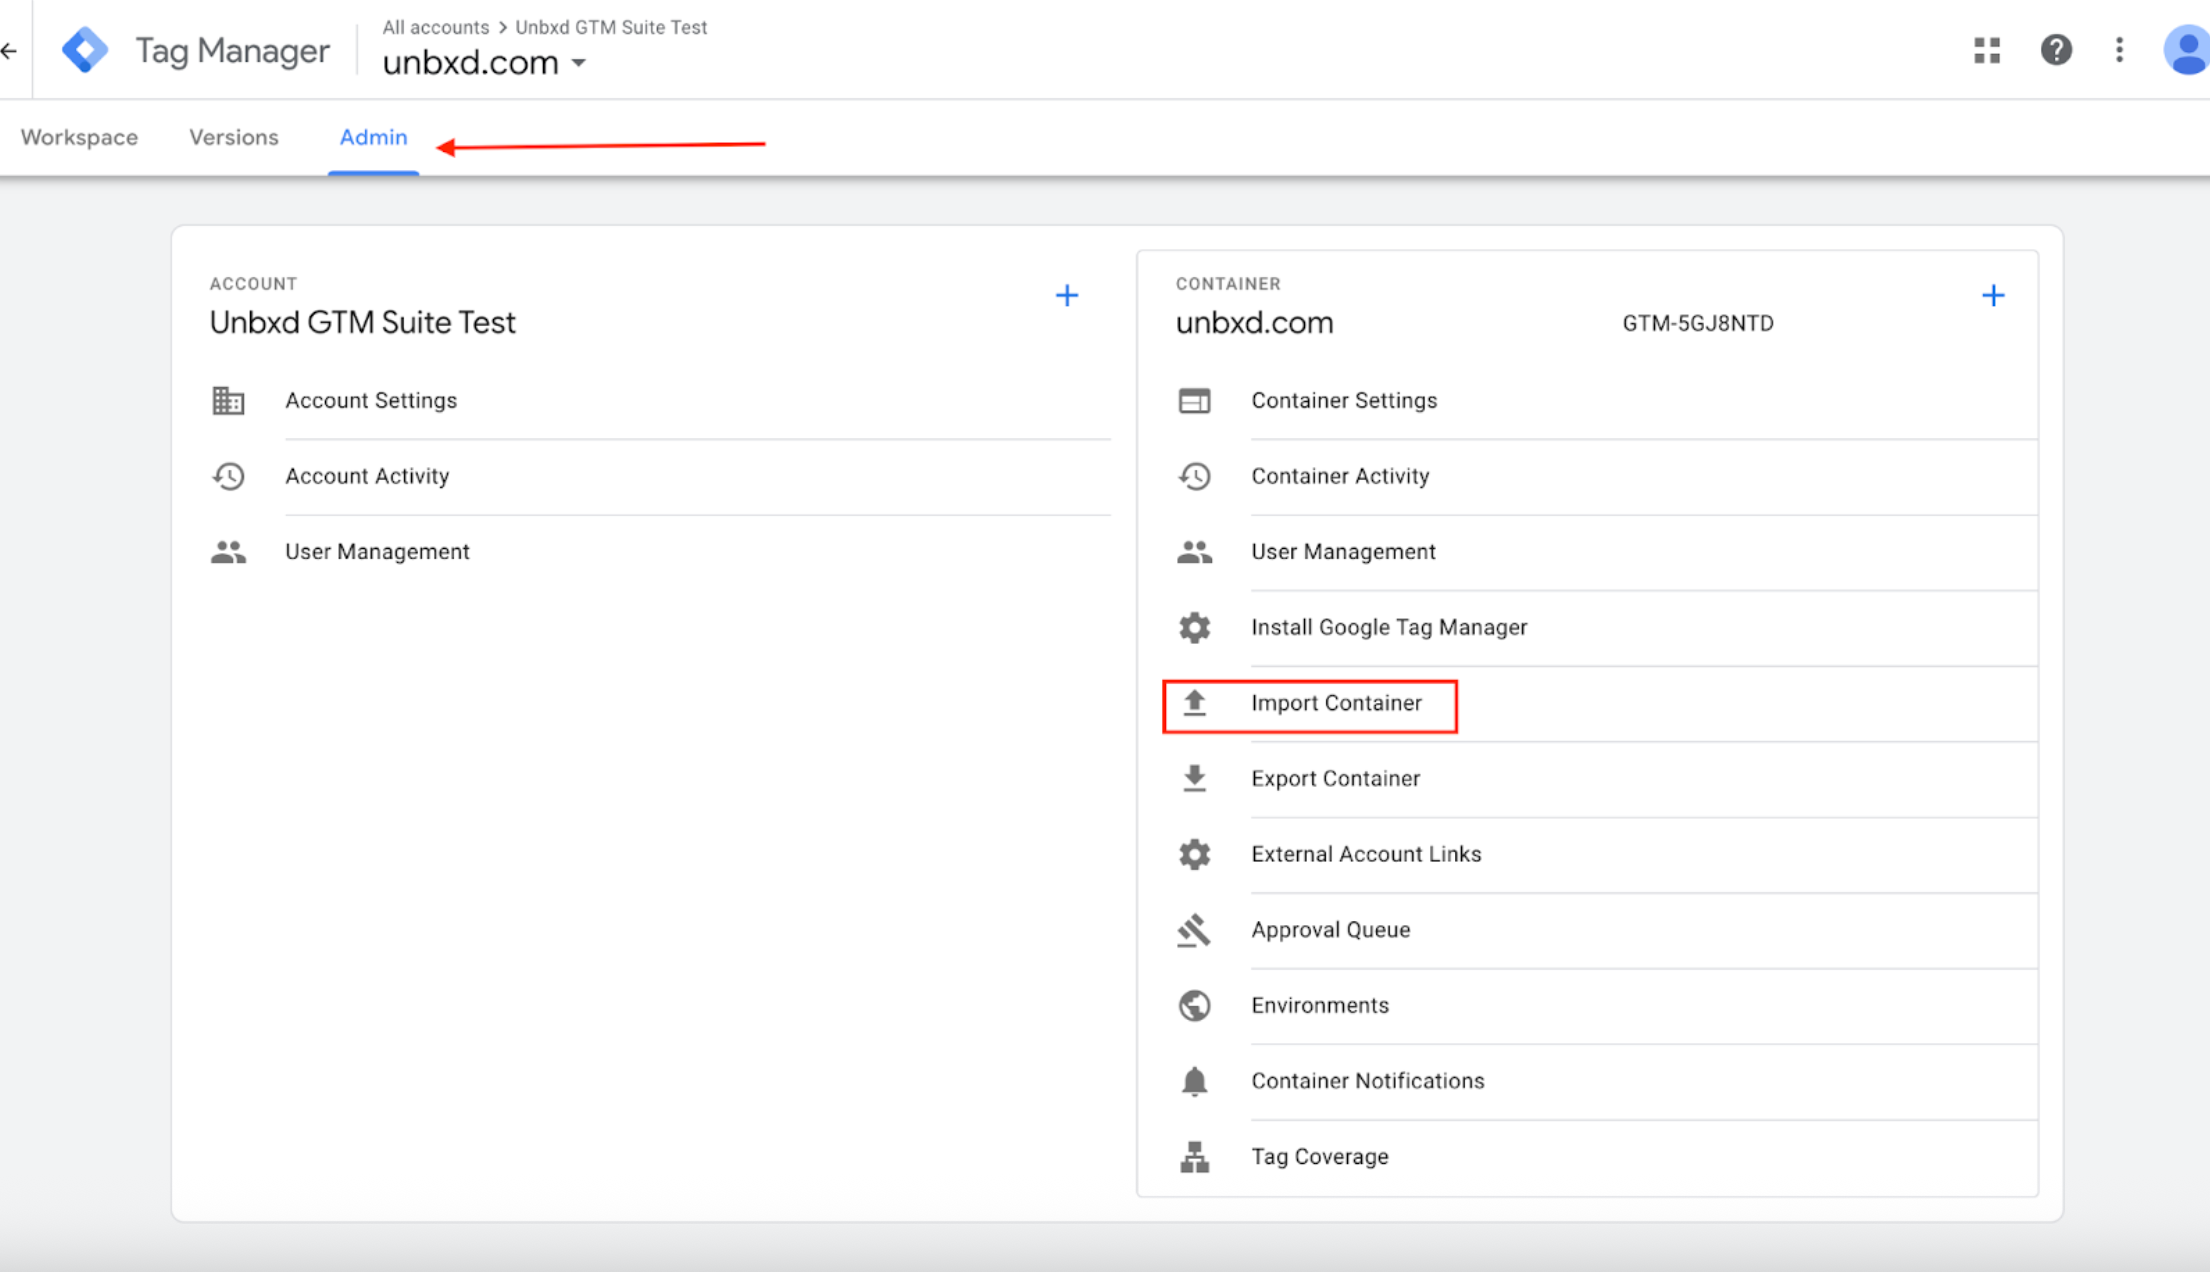Viewport: 2210px width, 1272px height.
Task: Click the Approval Queue gavel icon
Action: pyautogui.click(x=1194, y=930)
